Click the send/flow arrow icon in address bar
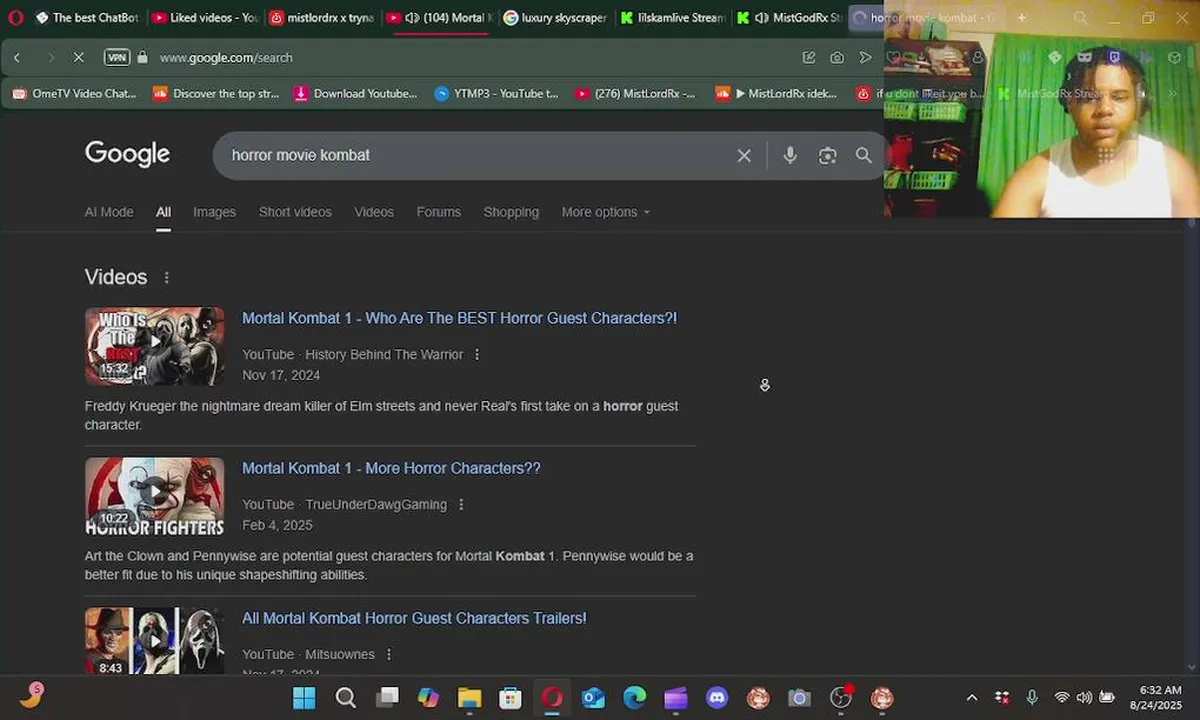 tap(865, 57)
